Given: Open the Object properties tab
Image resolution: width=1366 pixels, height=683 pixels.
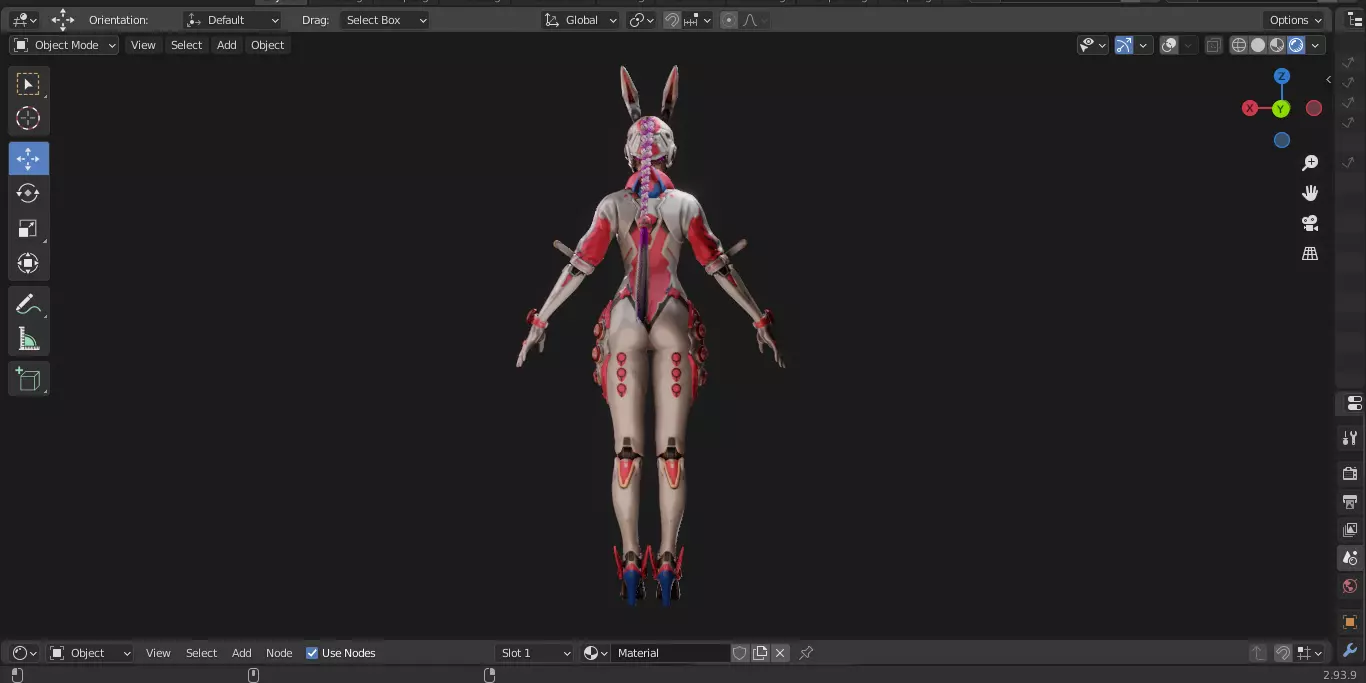Looking at the screenshot, I should (x=1350, y=622).
